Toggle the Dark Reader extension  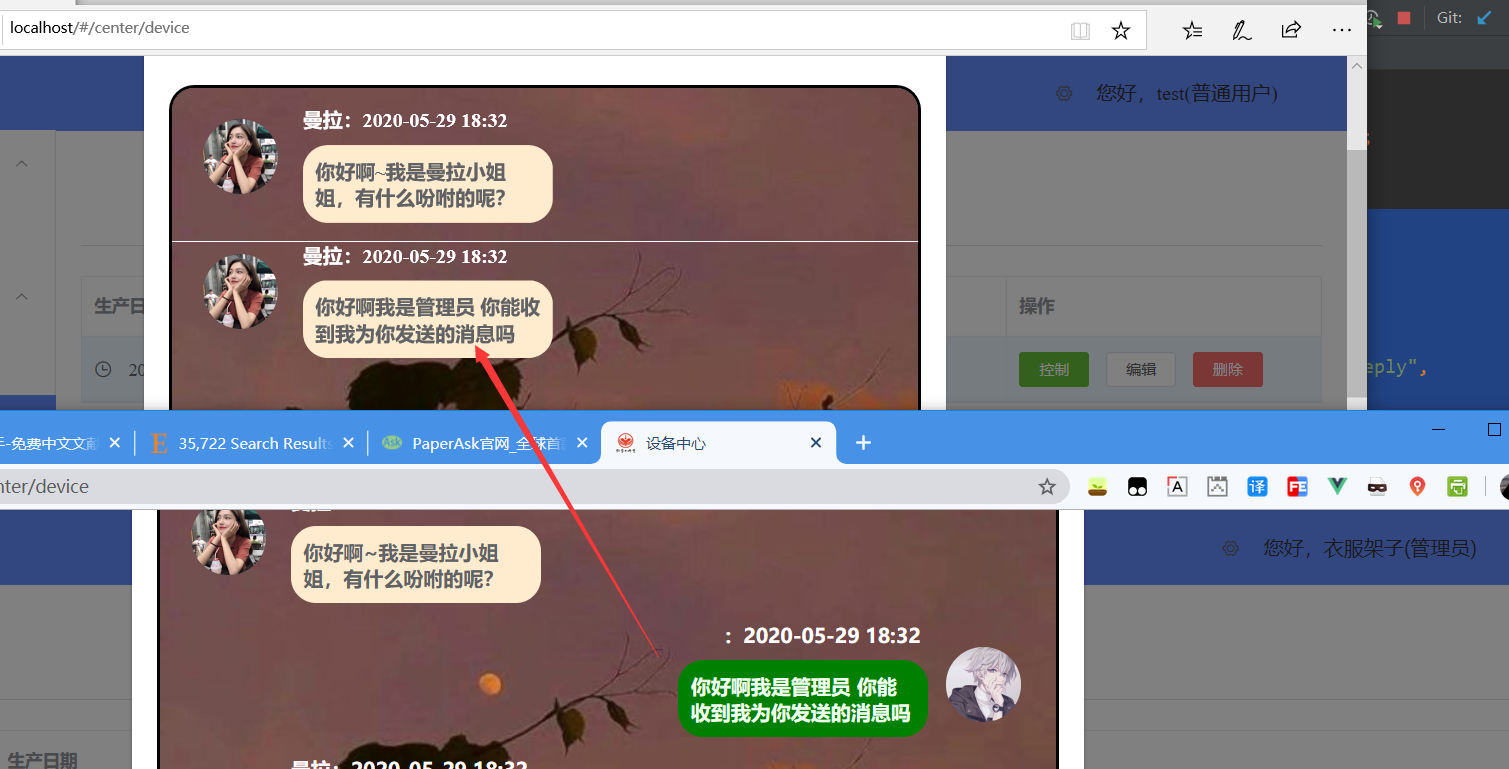(1137, 486)
